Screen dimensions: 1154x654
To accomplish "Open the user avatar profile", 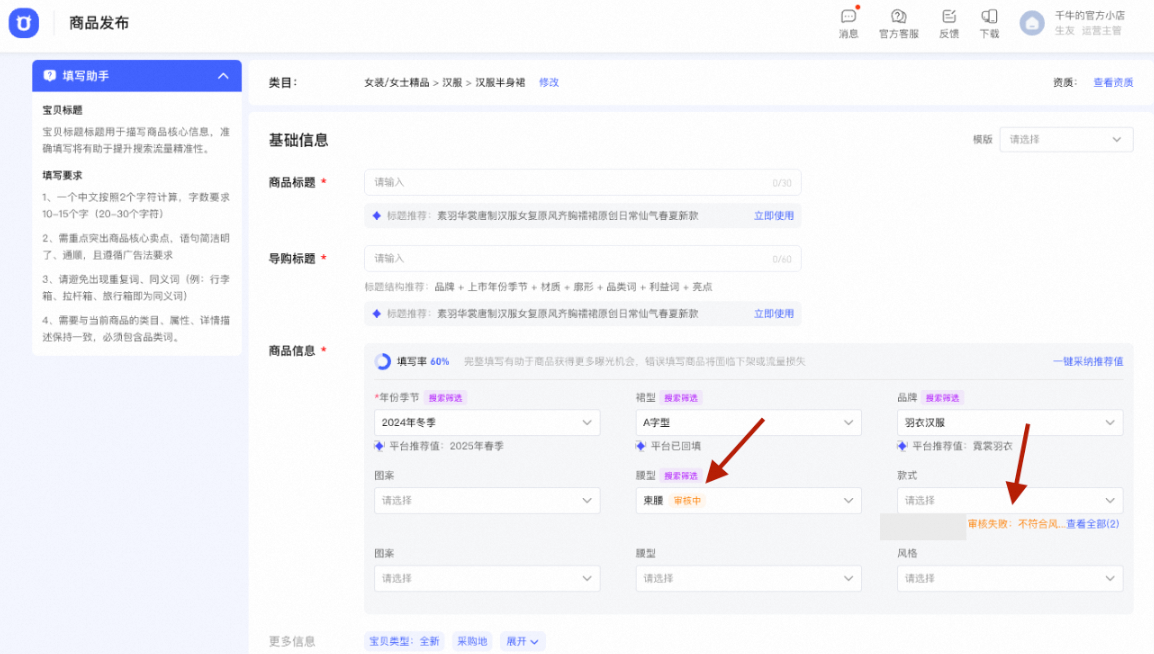I will (x=1032, y=23).
